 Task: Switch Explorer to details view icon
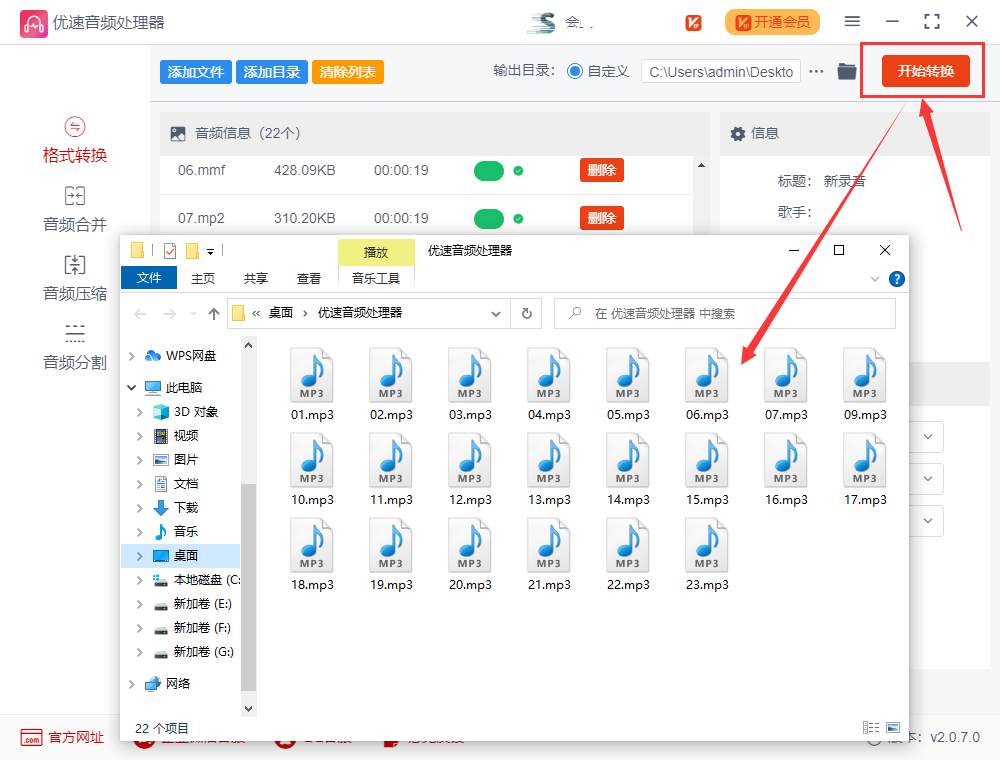point(871,727)
